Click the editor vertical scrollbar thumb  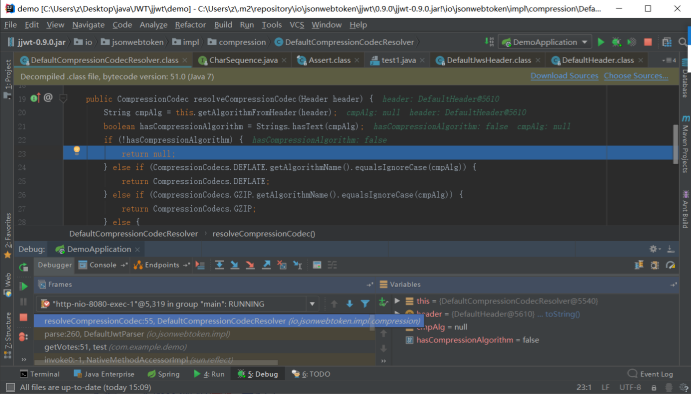point(675,144)
